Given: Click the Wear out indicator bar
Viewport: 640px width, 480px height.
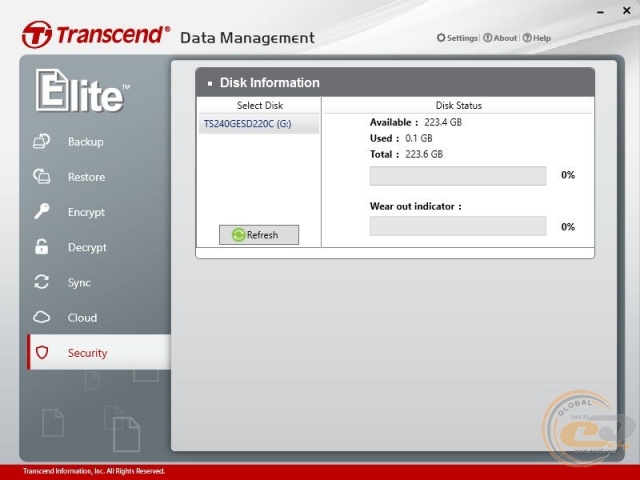Looking at the screenshot, I should [458, 226].
